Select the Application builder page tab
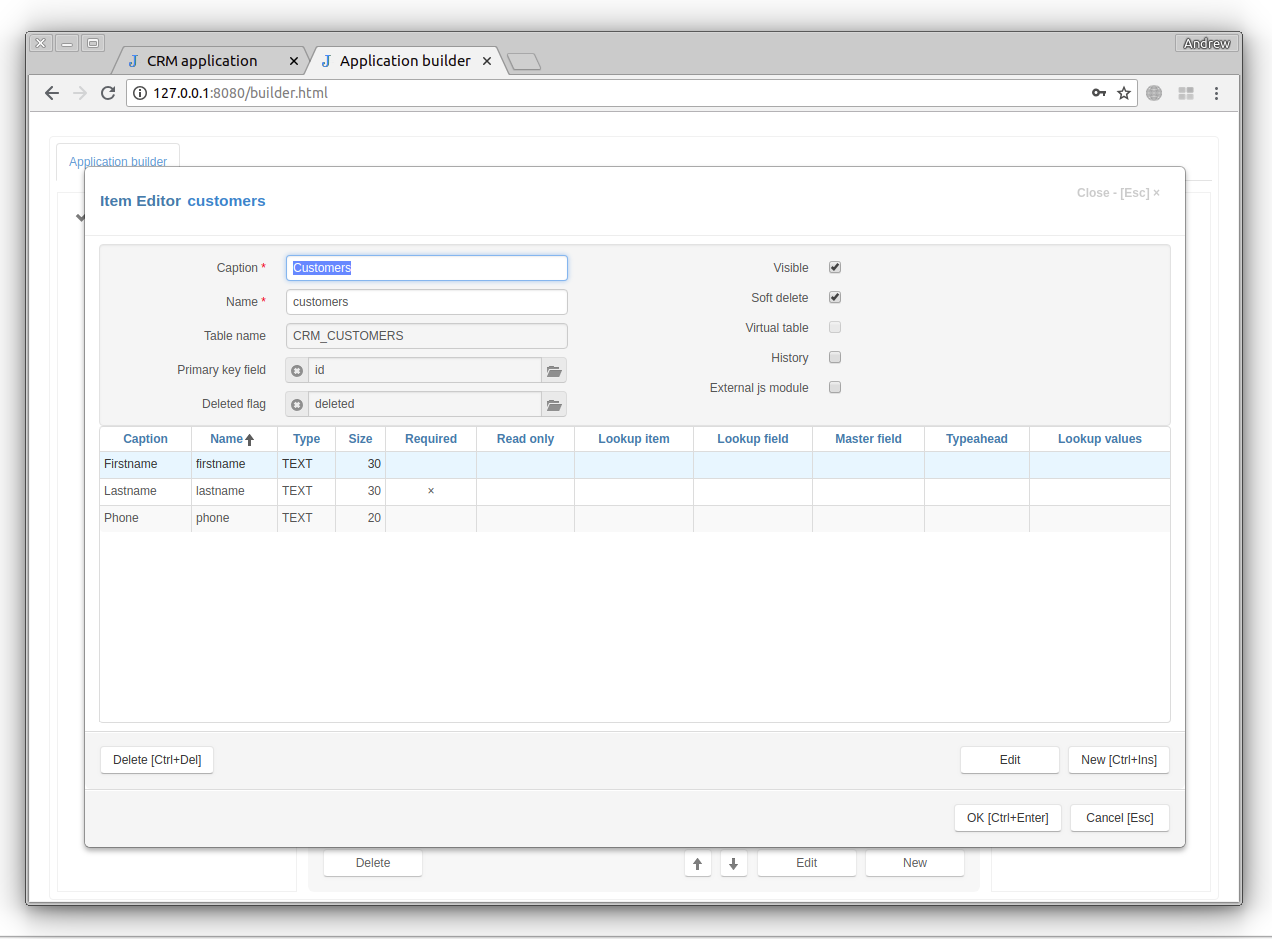 [x=118, y=161]
